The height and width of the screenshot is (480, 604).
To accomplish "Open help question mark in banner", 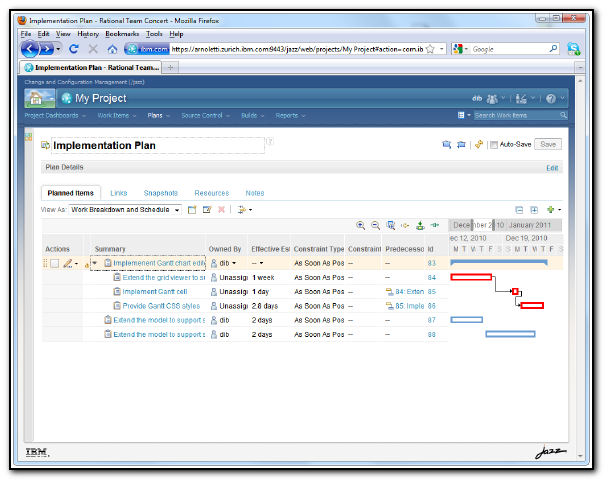I will 551,99.
